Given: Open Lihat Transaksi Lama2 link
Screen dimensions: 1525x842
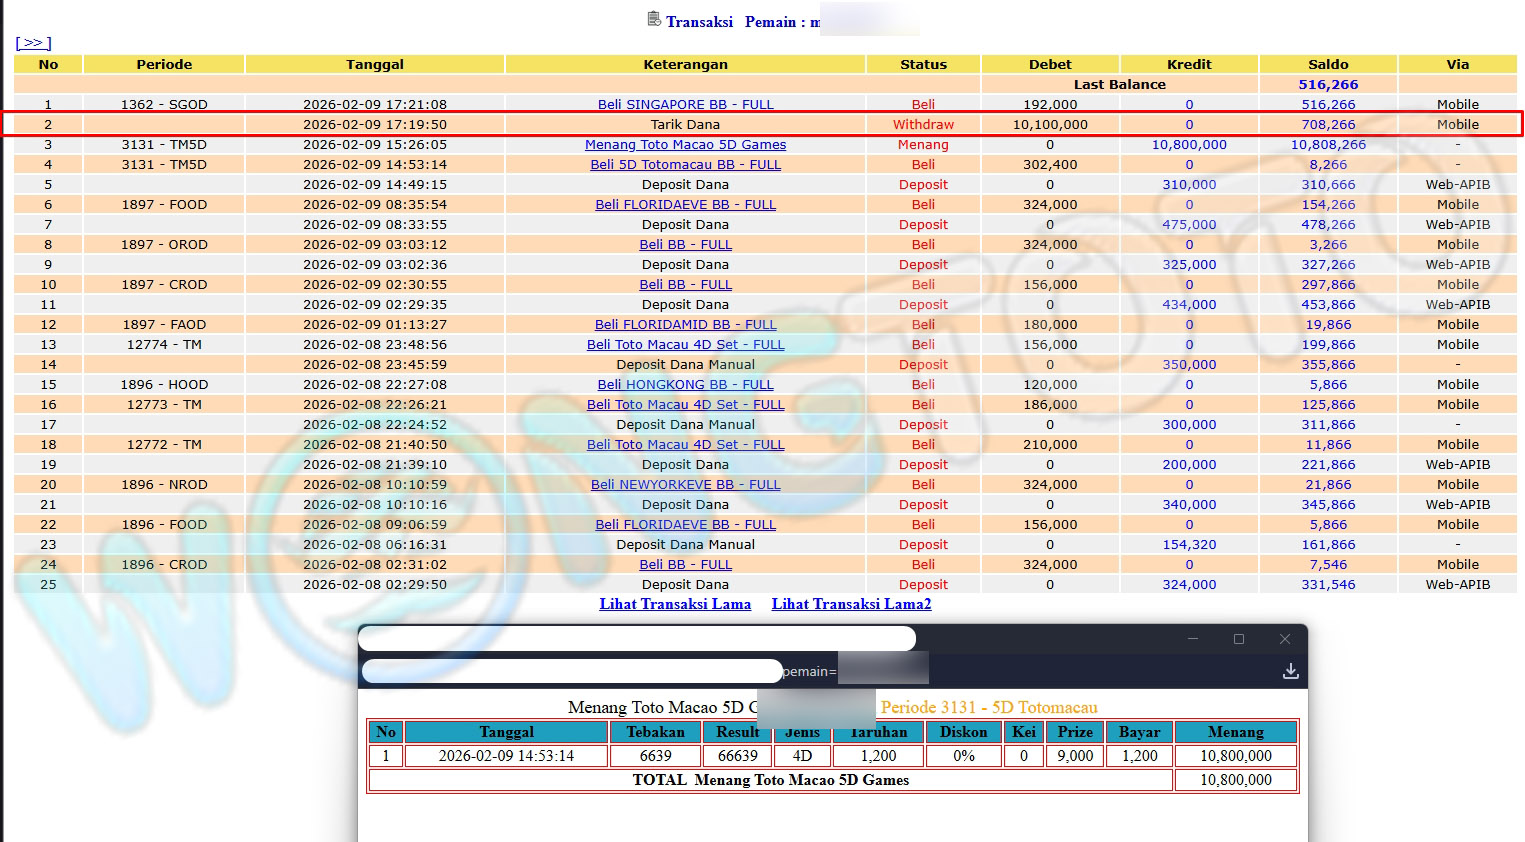Looking at the screenshot, I should point(851,604).
